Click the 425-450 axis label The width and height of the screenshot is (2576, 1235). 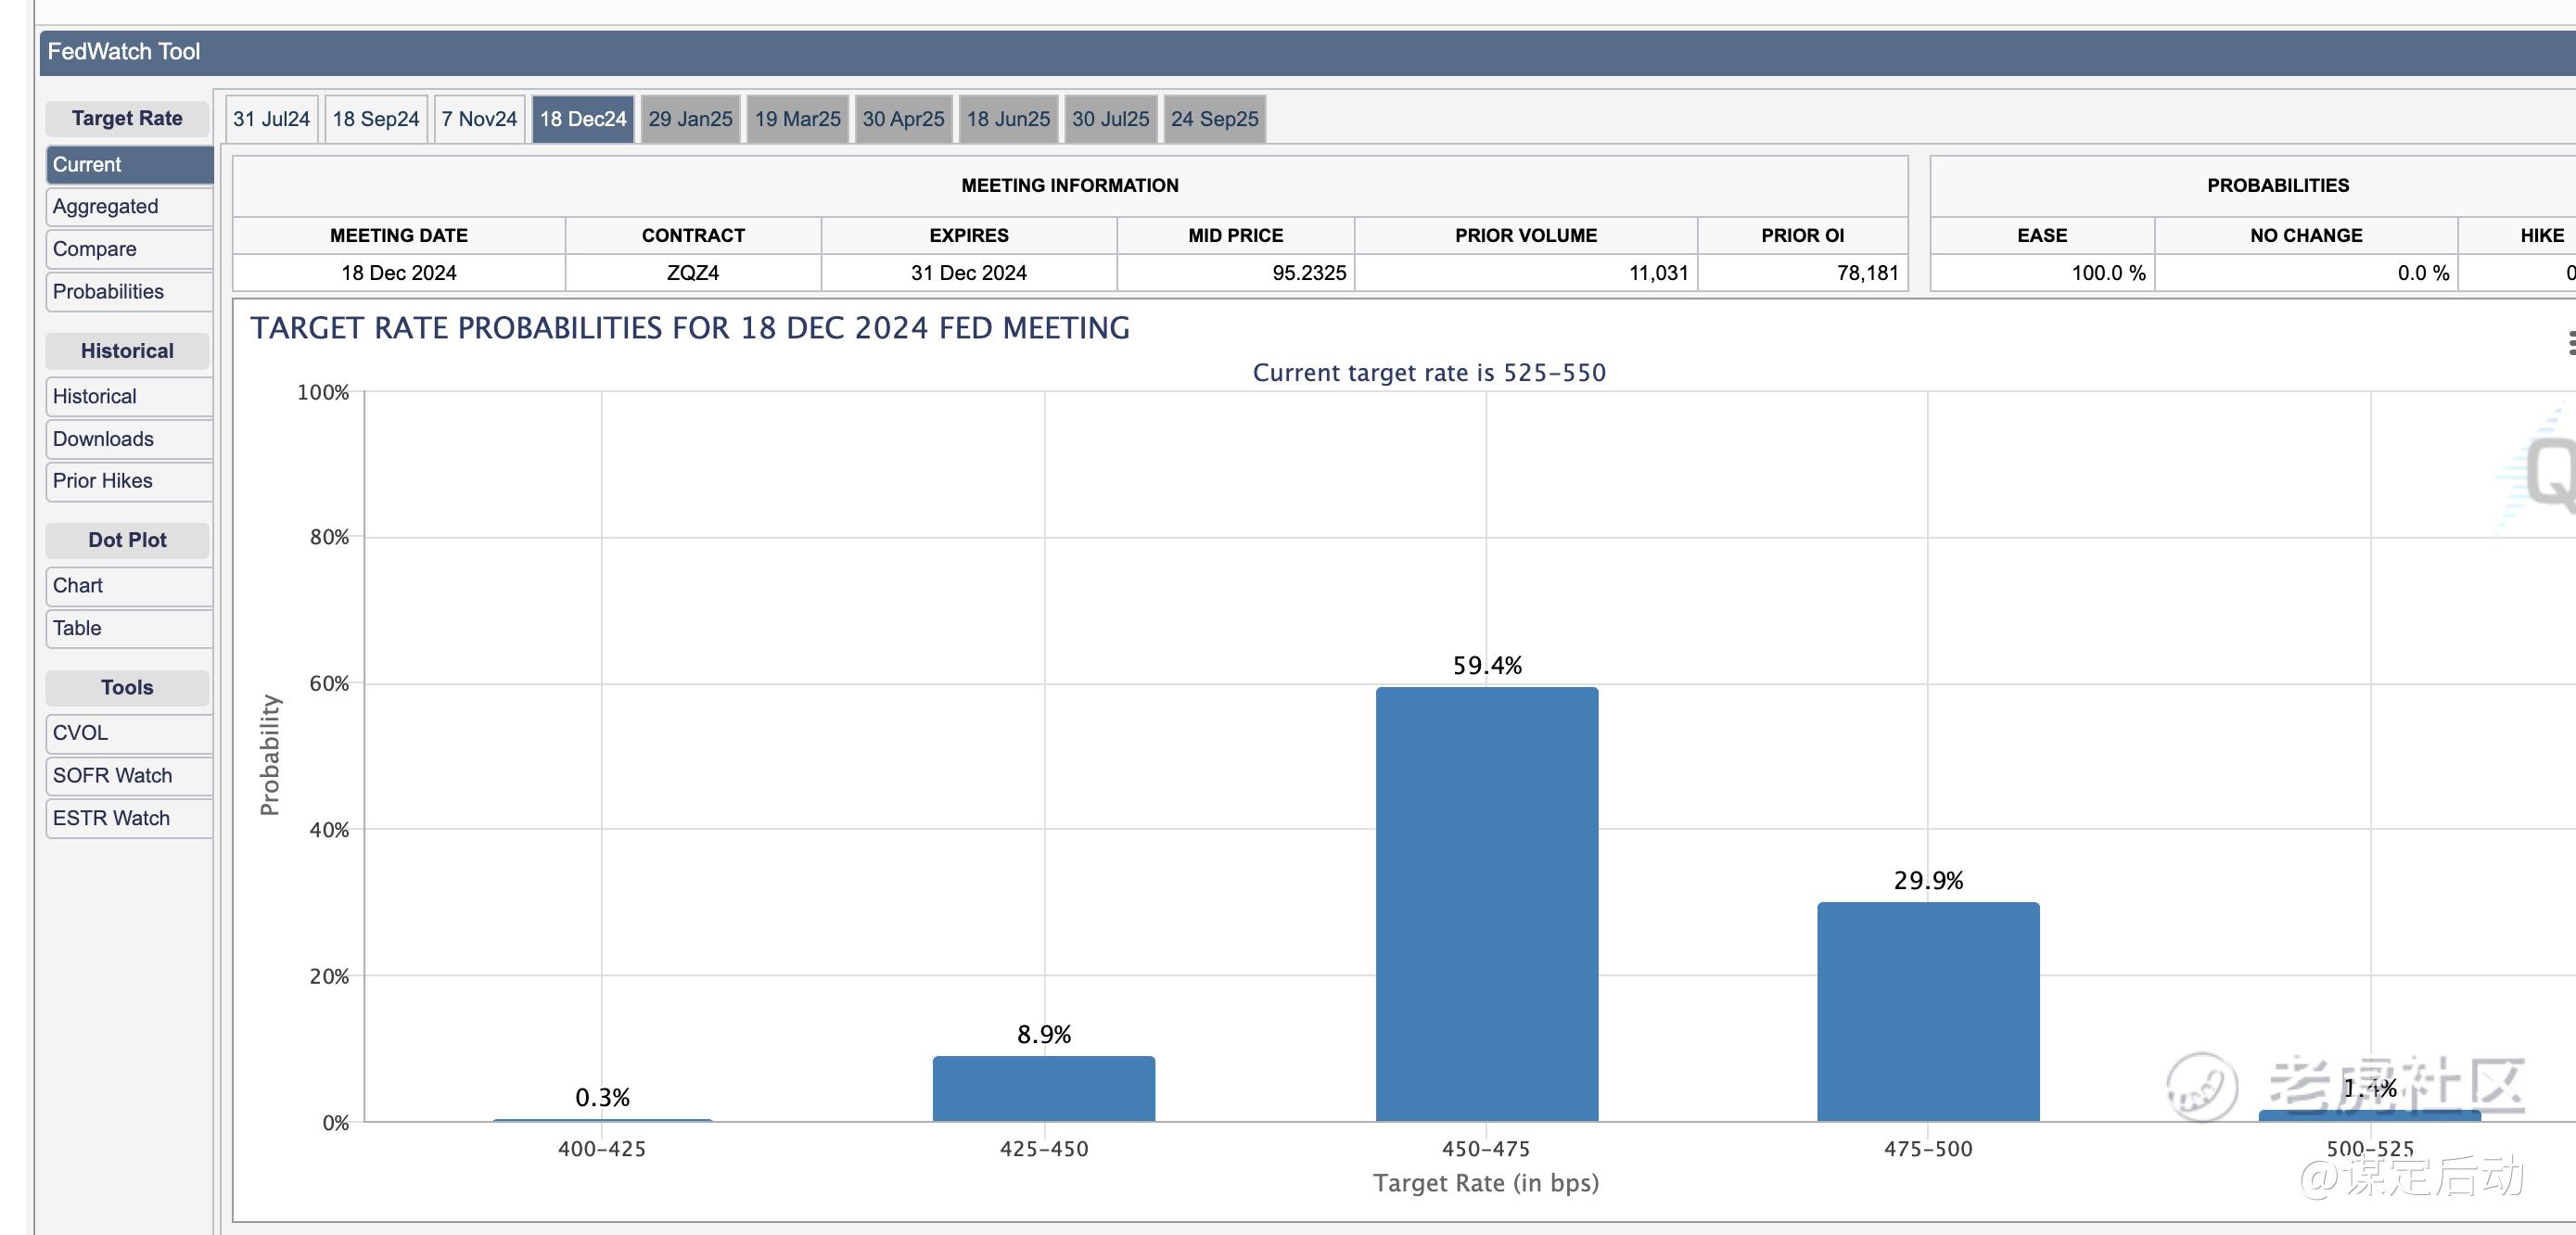[x=1044, y=1149]
